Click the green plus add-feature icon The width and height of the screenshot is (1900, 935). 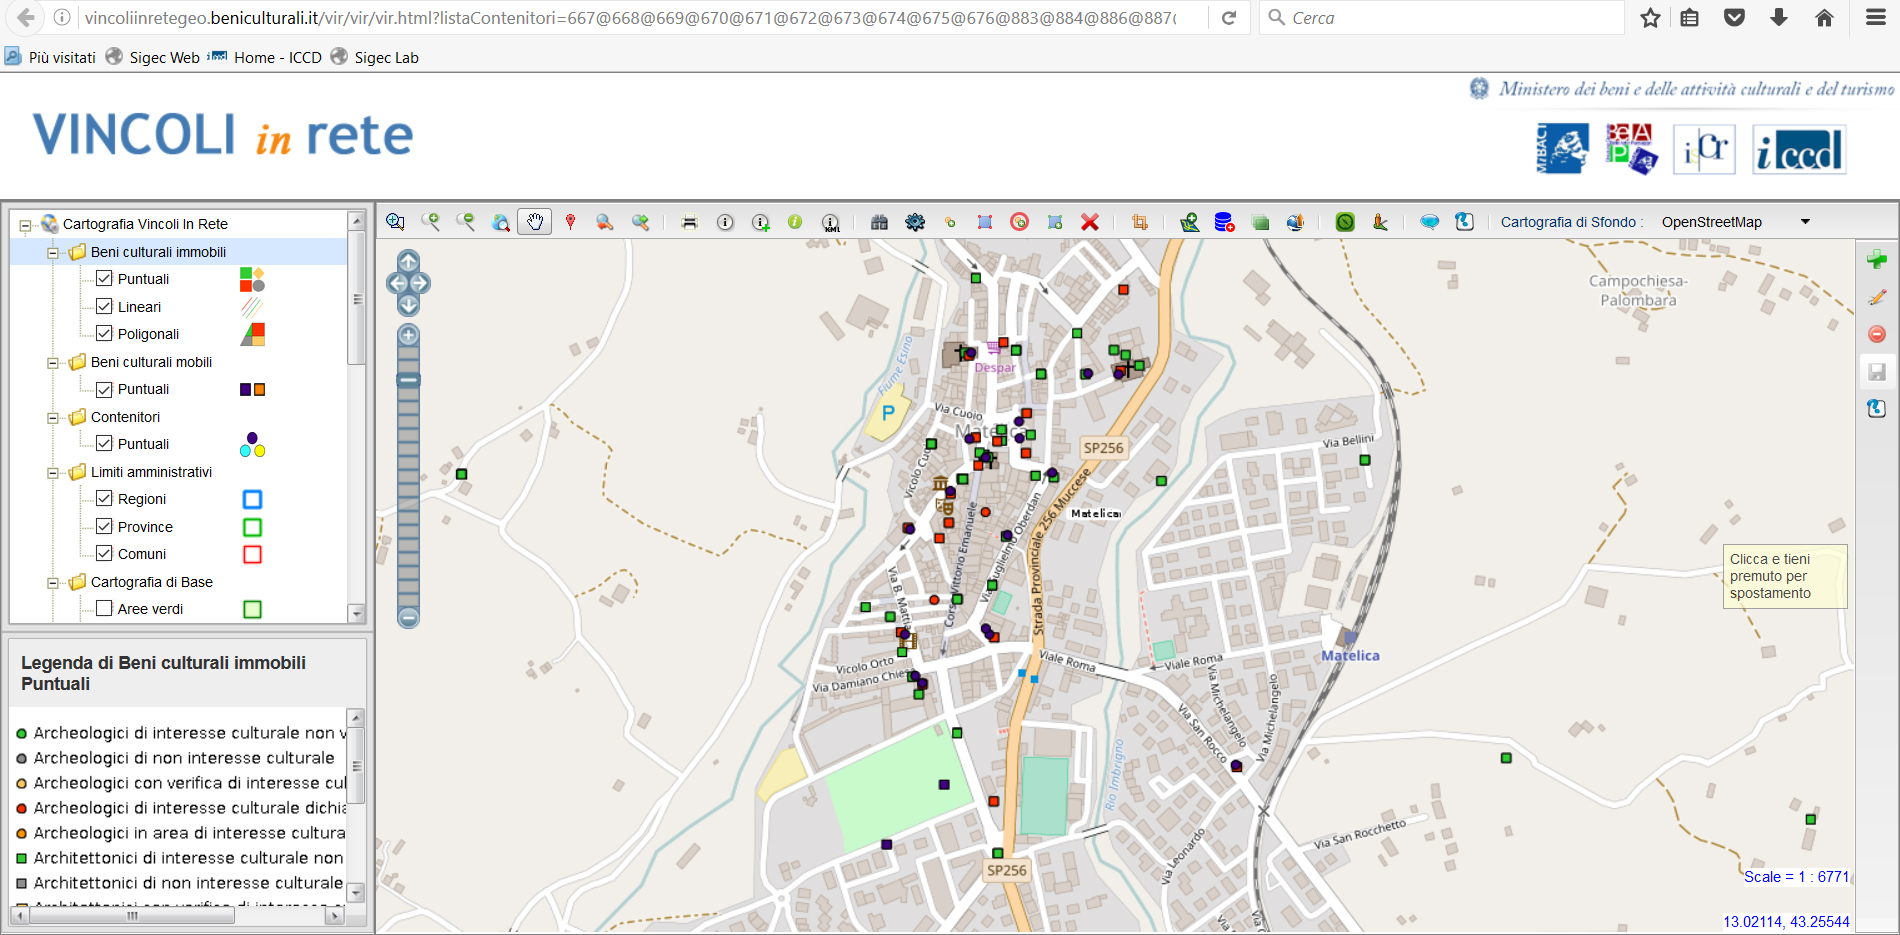coord(1877,260)
